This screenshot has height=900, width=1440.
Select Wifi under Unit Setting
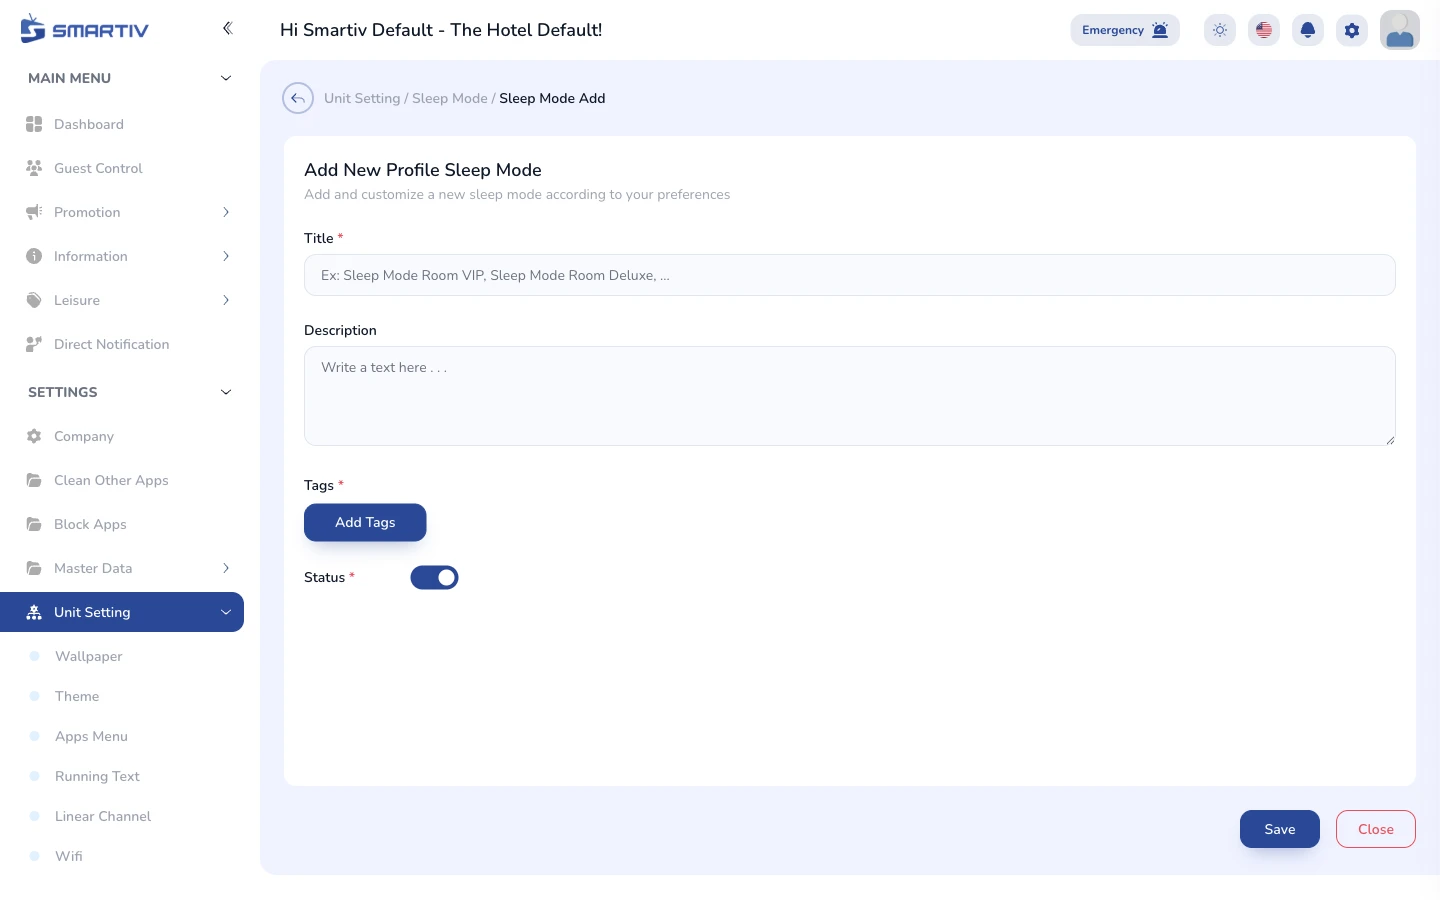(69, 856)
